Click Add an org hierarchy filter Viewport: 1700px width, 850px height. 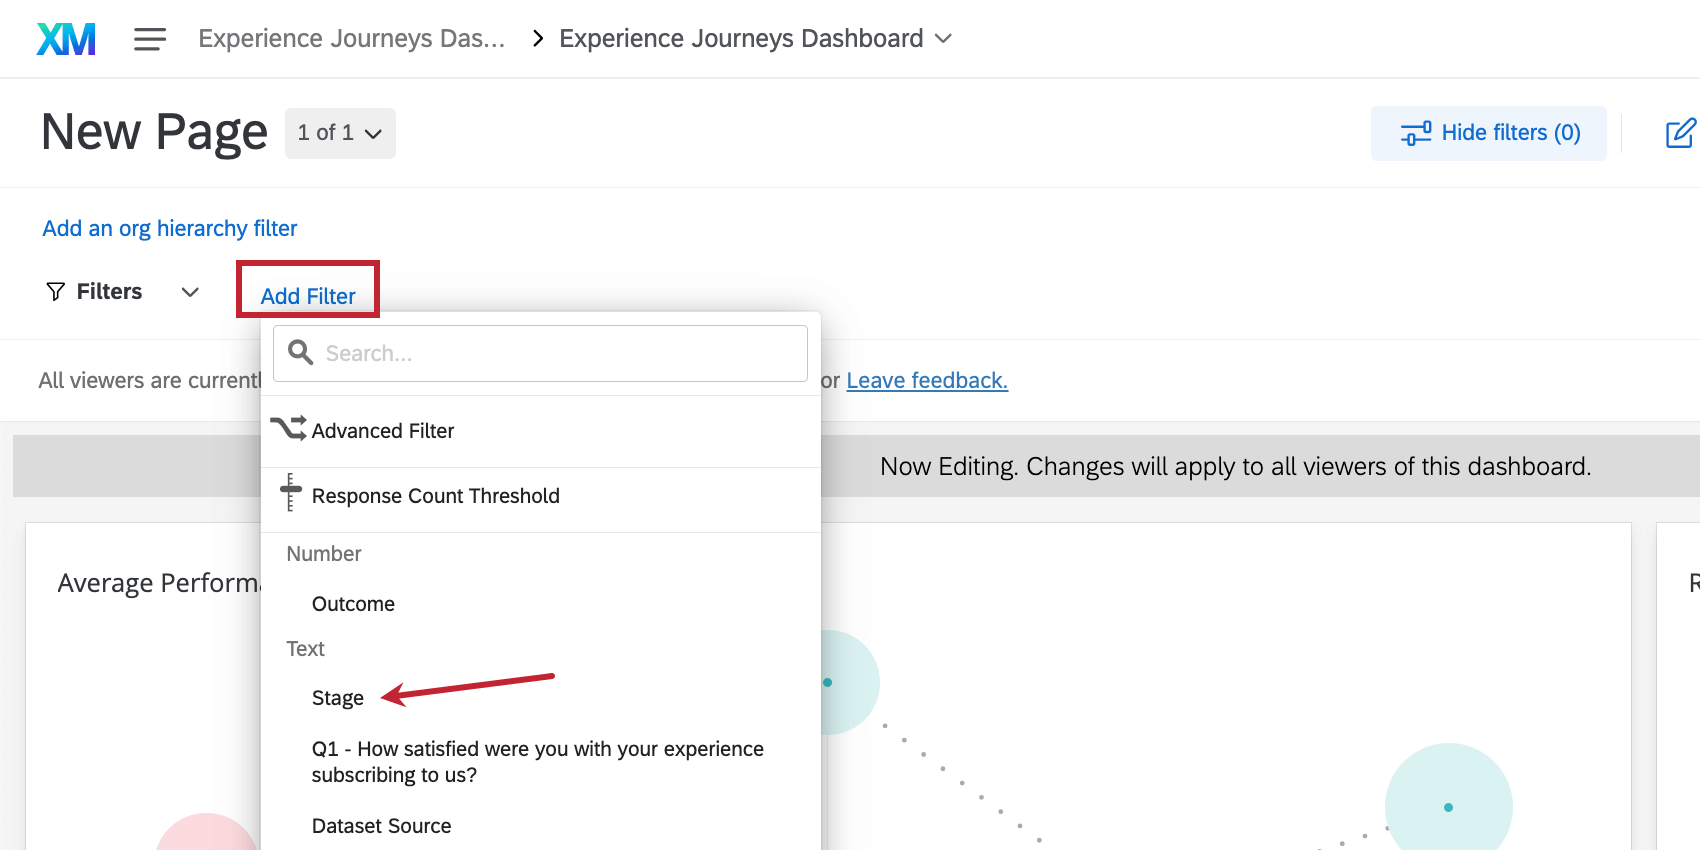pos(169,228)
